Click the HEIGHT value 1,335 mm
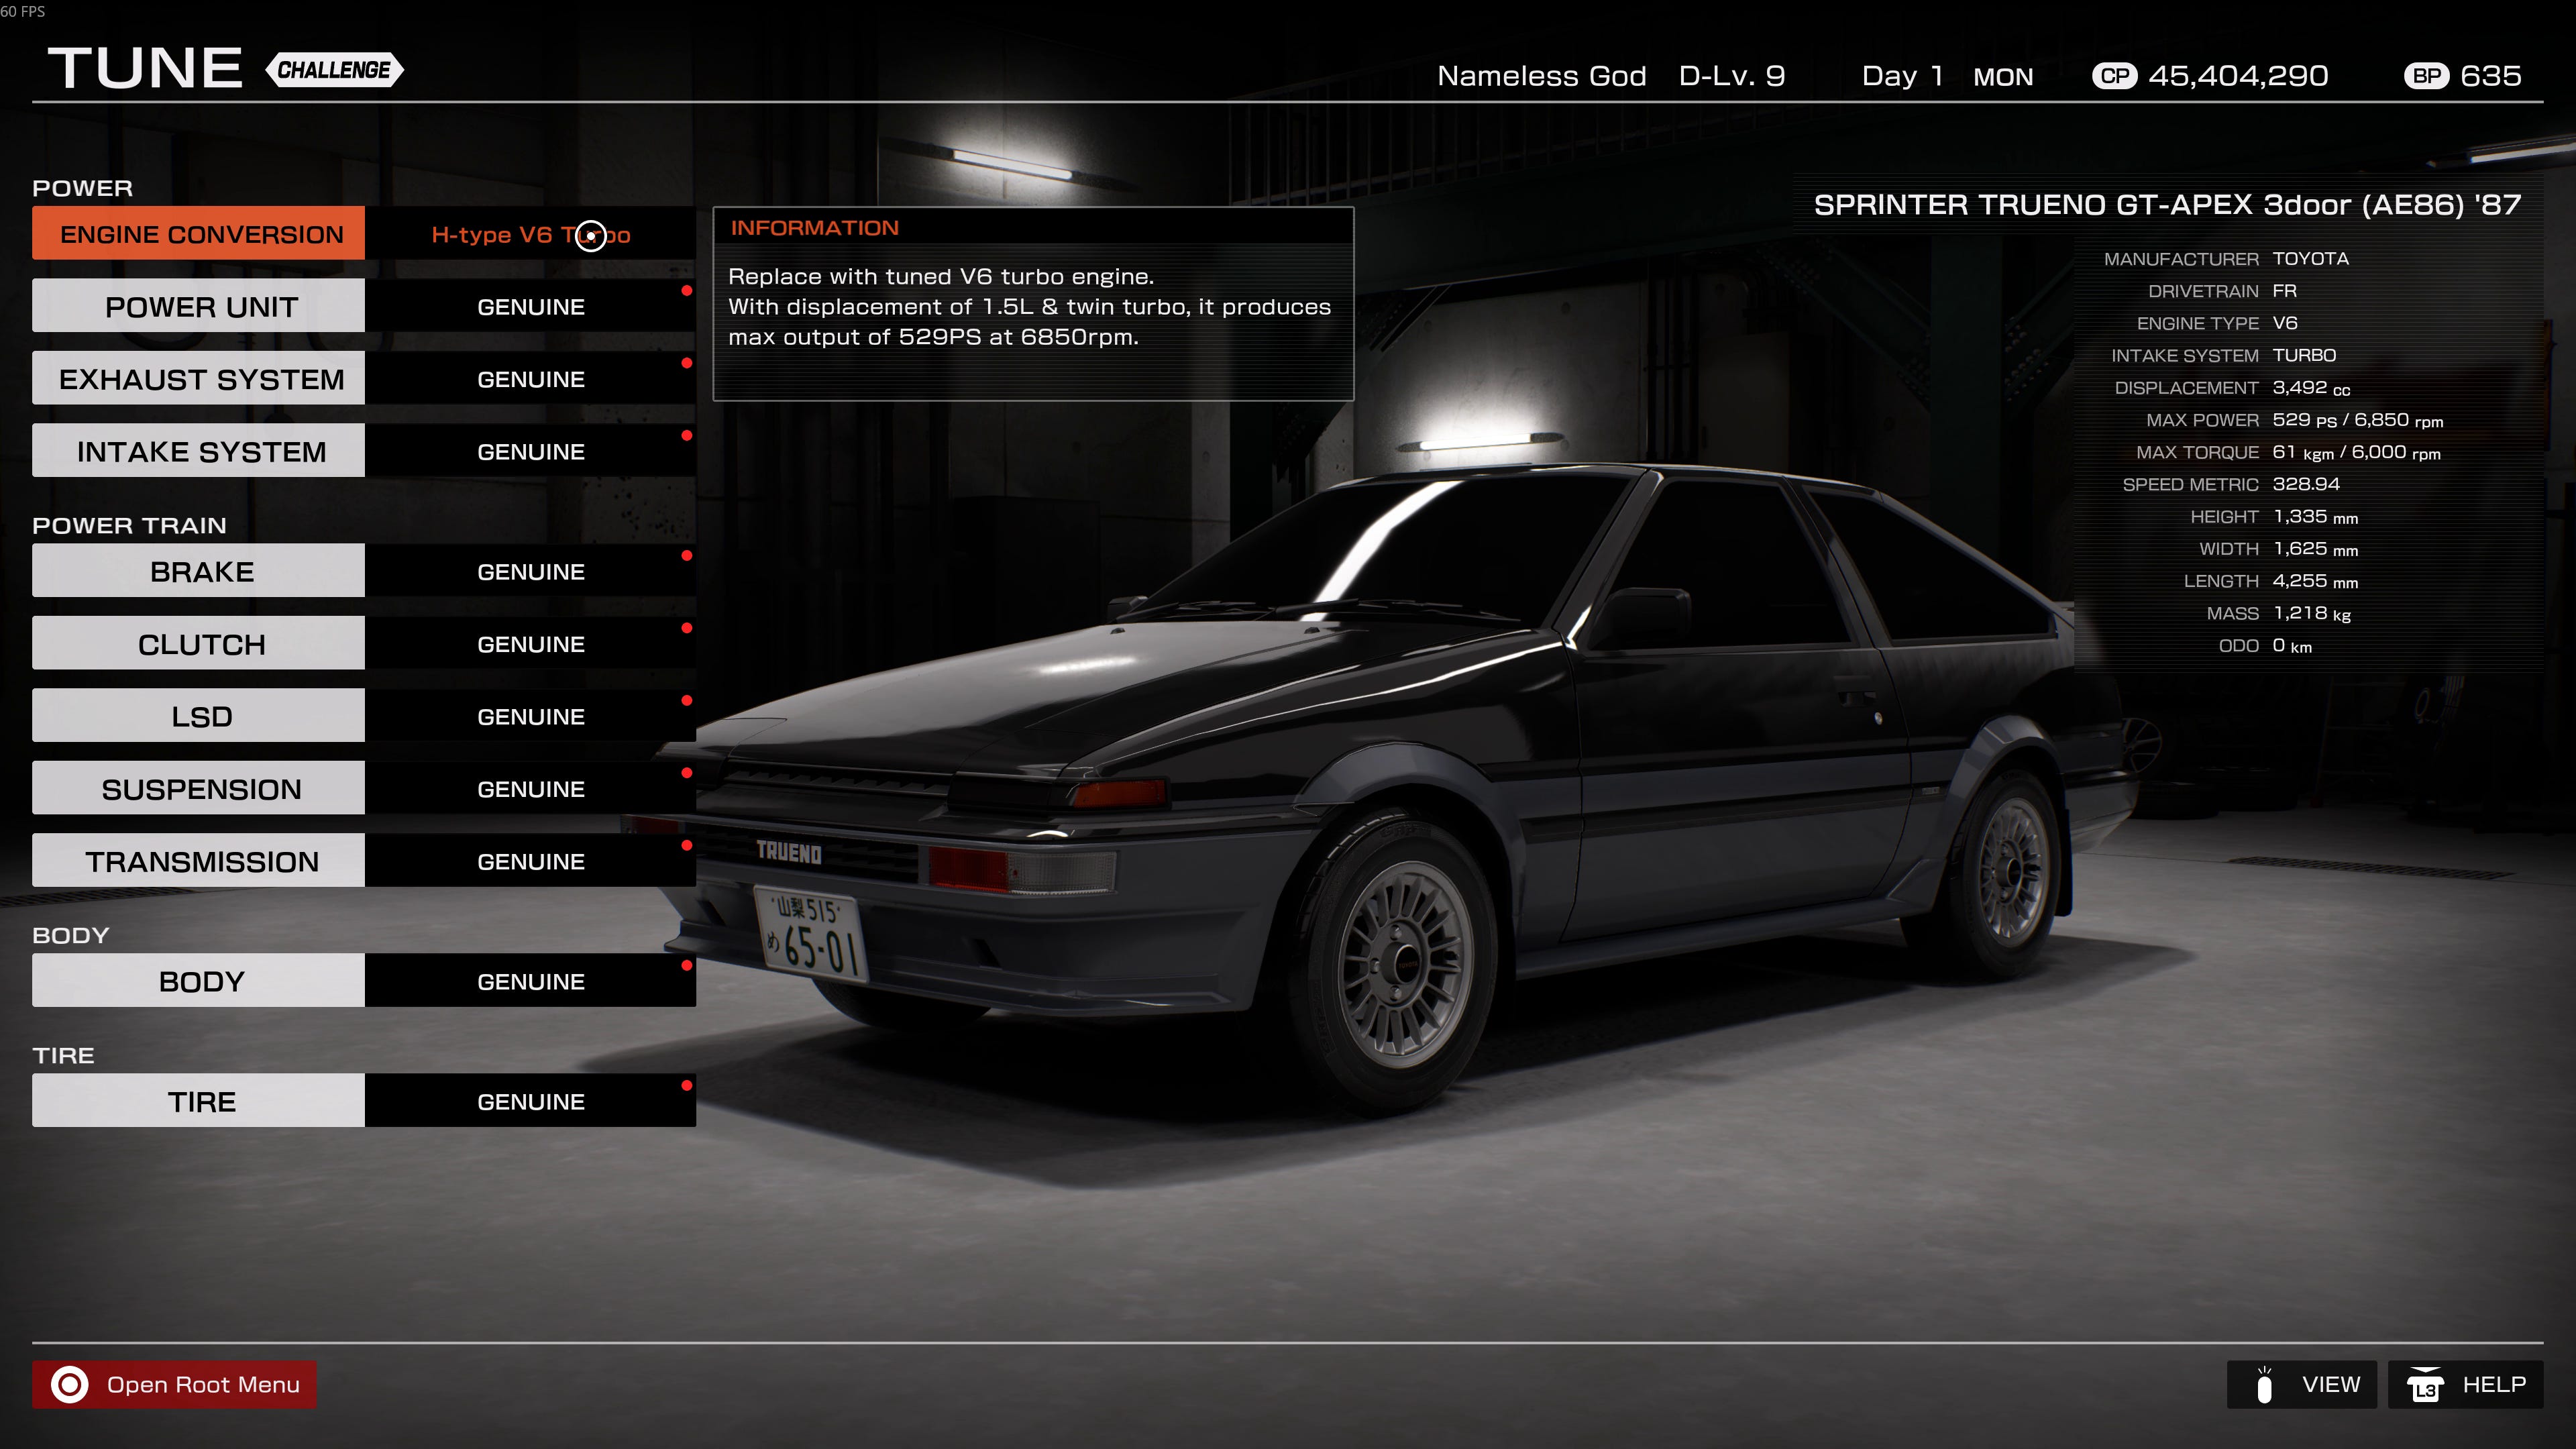This screenshot has height=1449, width=2576. pos(2315,517)
